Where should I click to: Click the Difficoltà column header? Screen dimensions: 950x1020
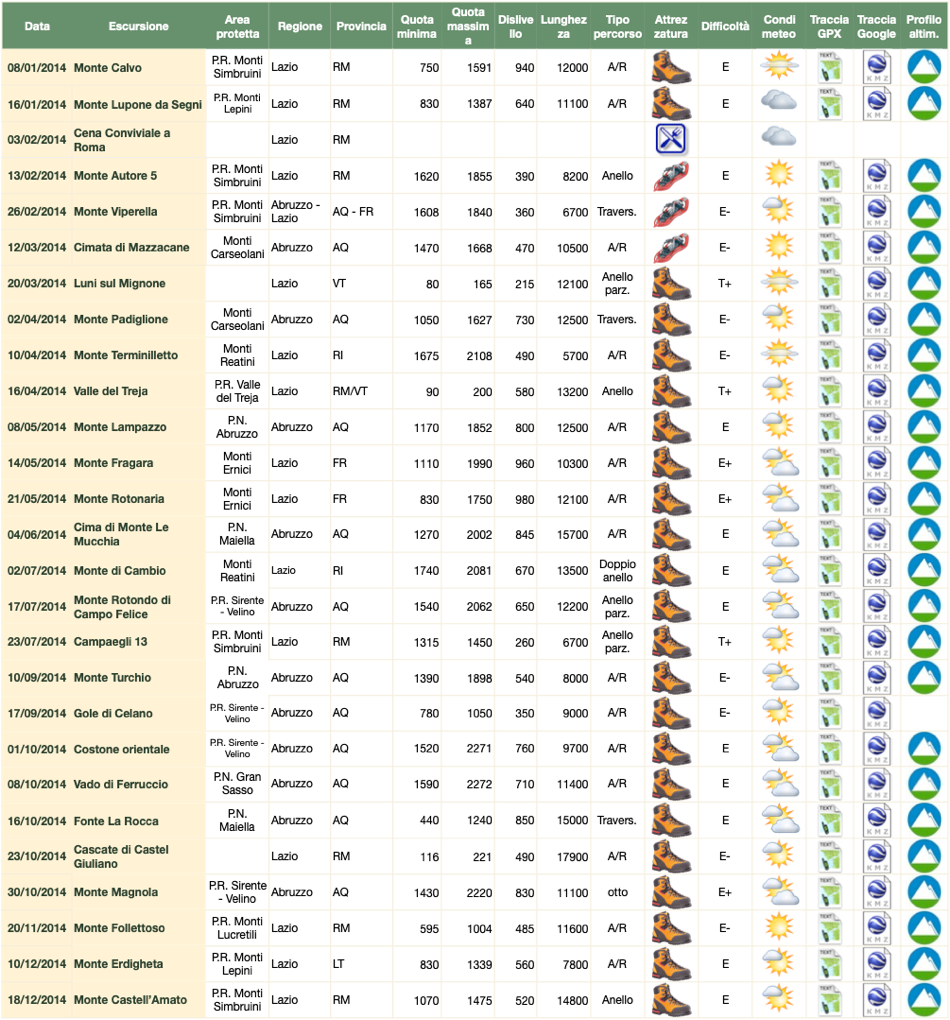click(x=725, y=26)
